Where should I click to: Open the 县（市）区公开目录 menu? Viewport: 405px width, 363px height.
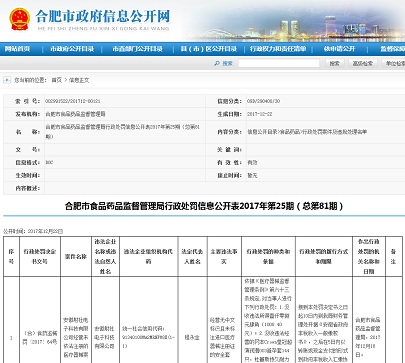(x=208, y=49)
